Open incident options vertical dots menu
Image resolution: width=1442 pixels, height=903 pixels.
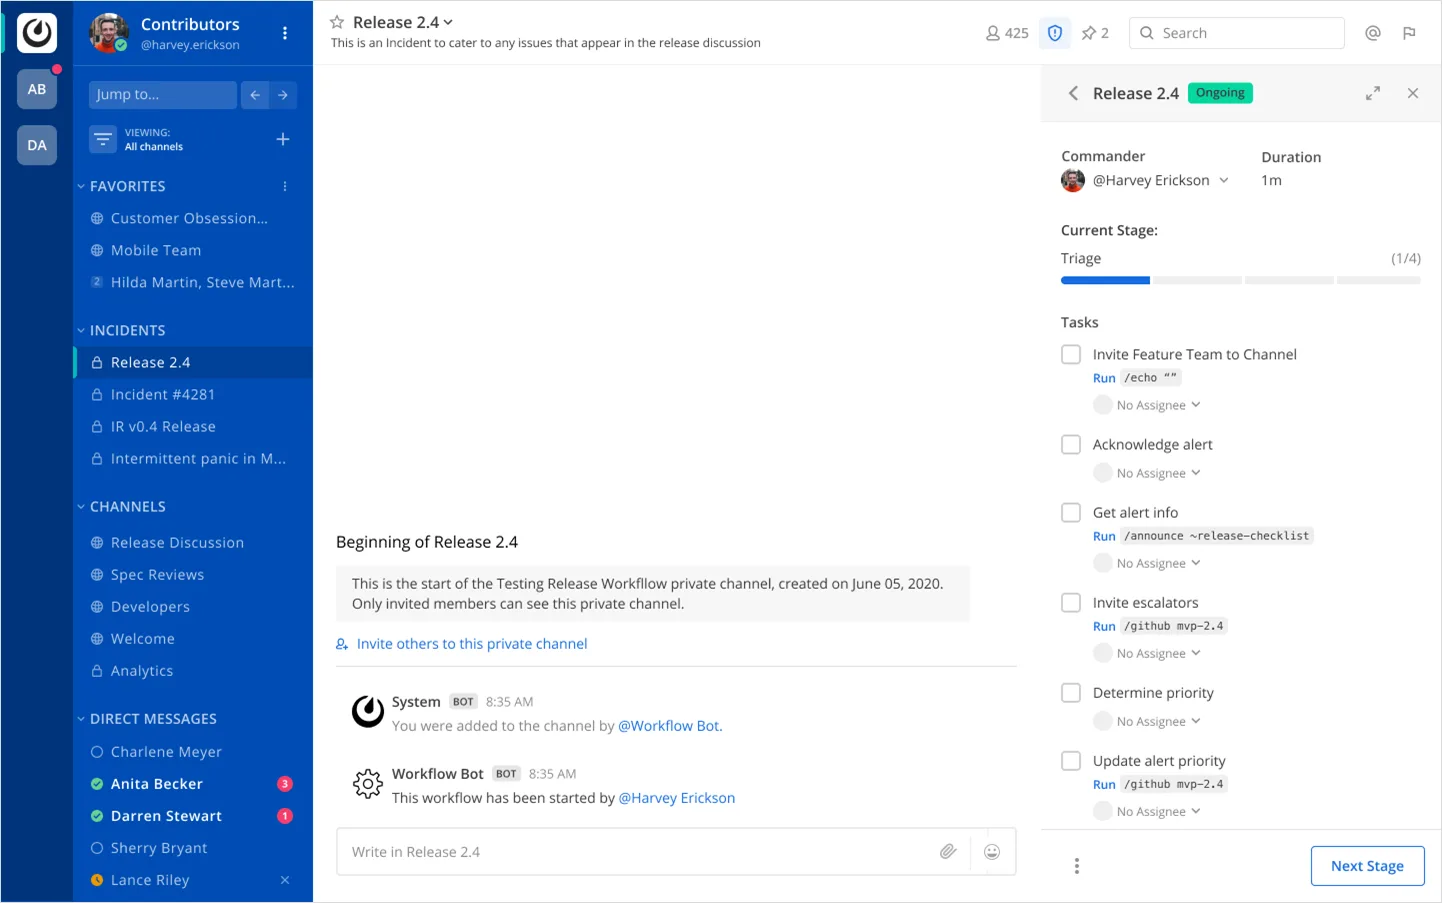[1077, 866]
